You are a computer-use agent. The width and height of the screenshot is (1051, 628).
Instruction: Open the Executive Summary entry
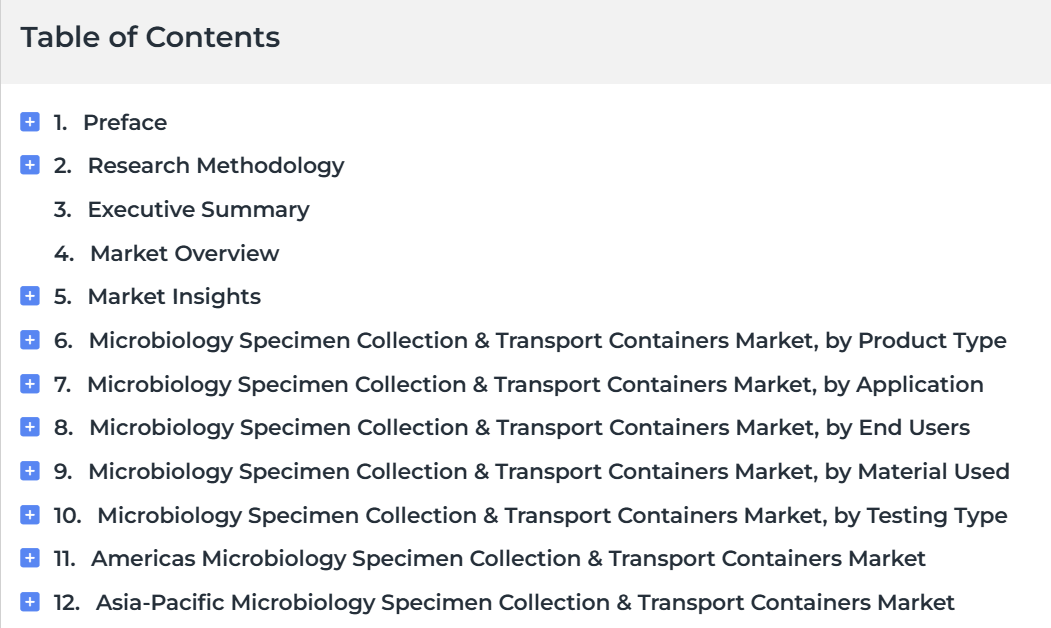click(198, 210)
